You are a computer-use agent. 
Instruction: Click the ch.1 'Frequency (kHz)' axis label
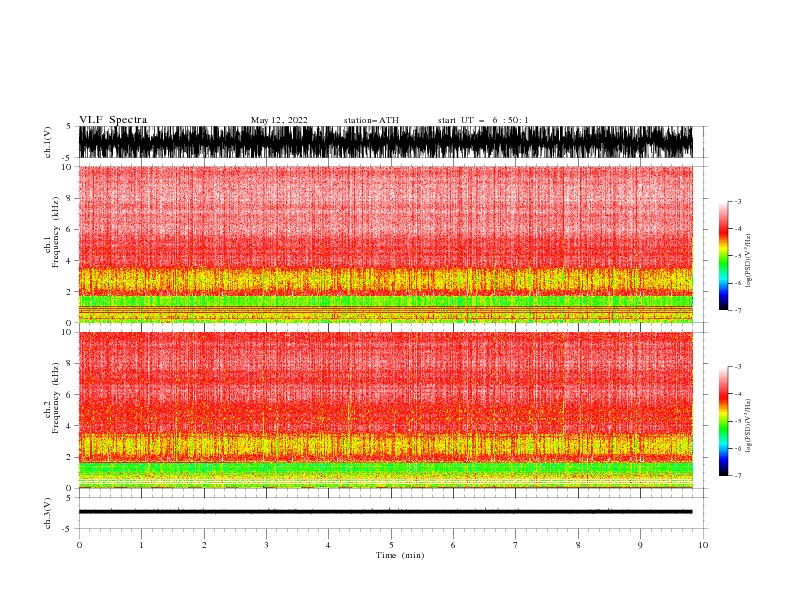pyautogui.click(x=56, y=232)
